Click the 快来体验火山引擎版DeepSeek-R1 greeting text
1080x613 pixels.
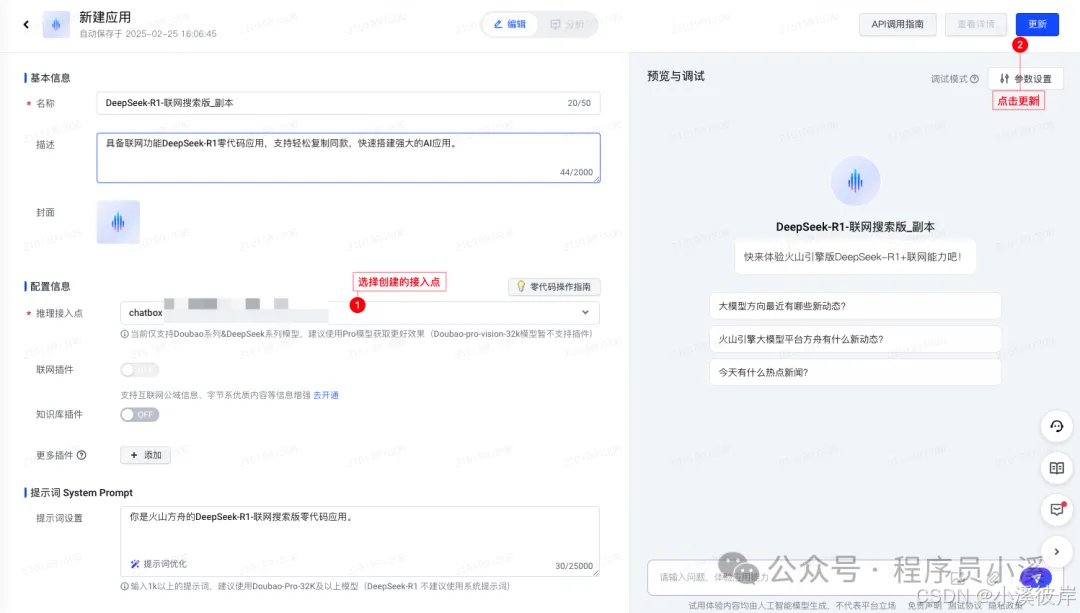(853, 257)
